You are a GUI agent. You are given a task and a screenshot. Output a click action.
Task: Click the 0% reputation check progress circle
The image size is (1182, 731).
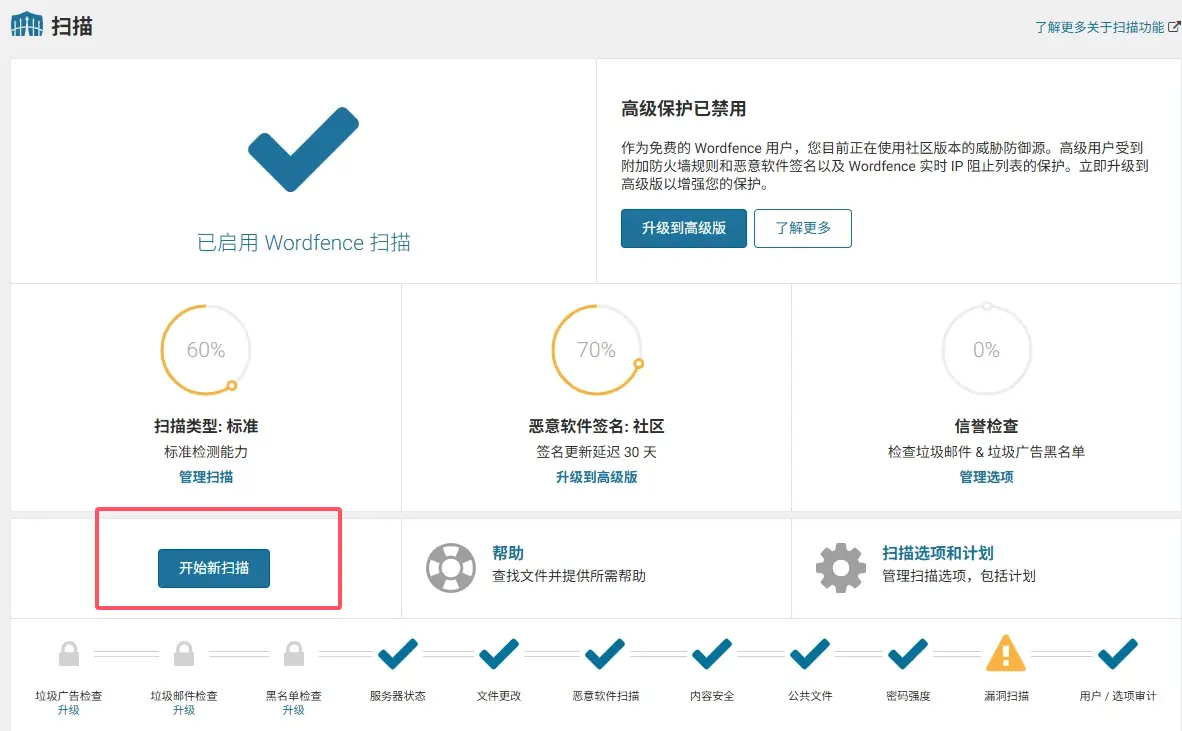point(987,350)
